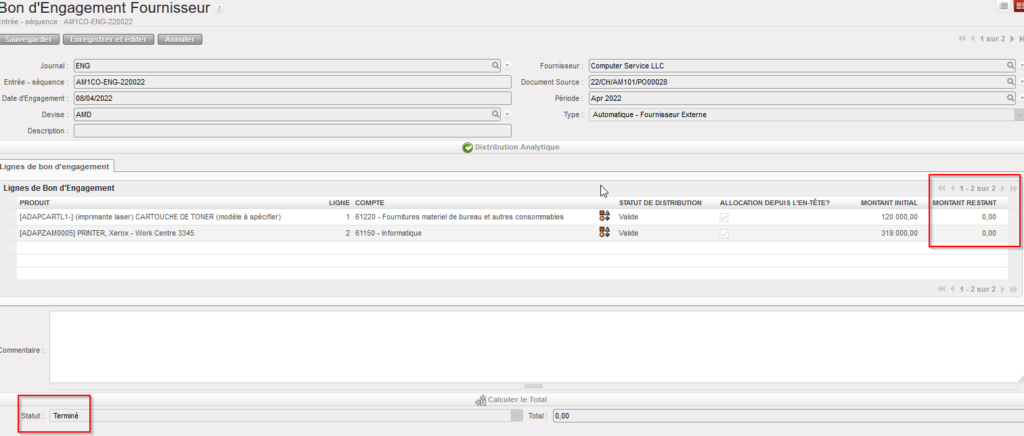
Task: Click the Total field
Action: 788,415
